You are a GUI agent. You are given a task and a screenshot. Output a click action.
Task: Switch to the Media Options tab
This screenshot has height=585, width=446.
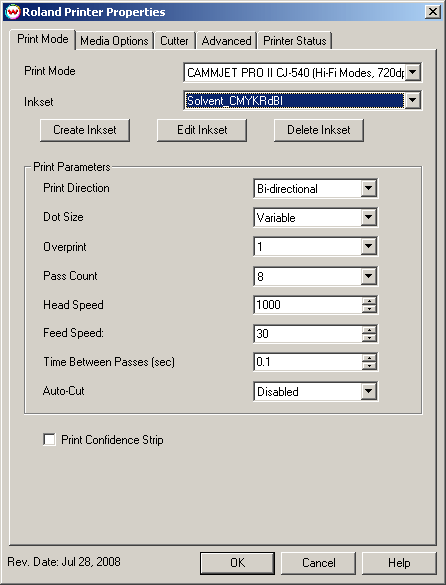(x=114, y=41)
